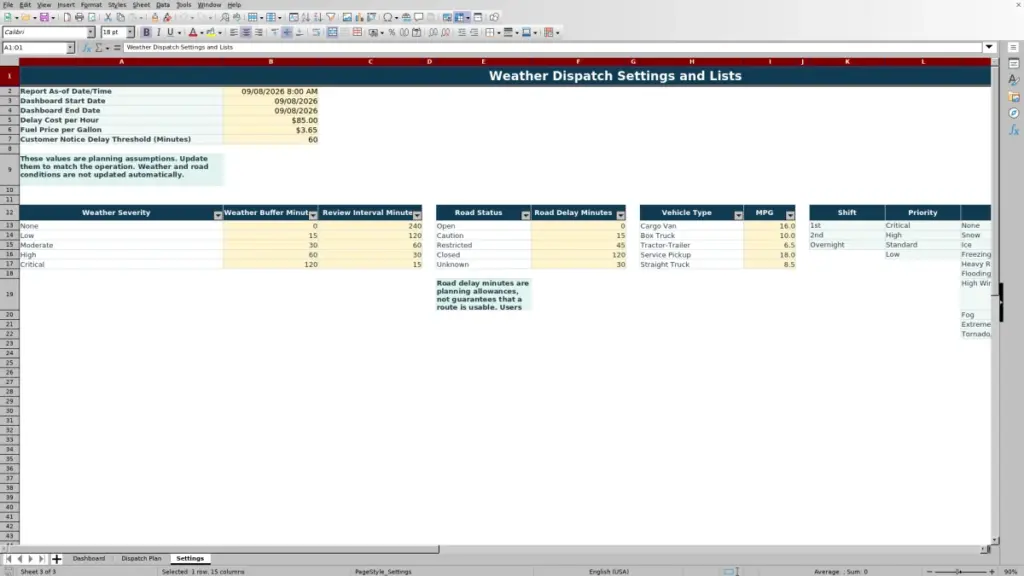
Task: Click font color red A swatch
Action: click(193, 32)
